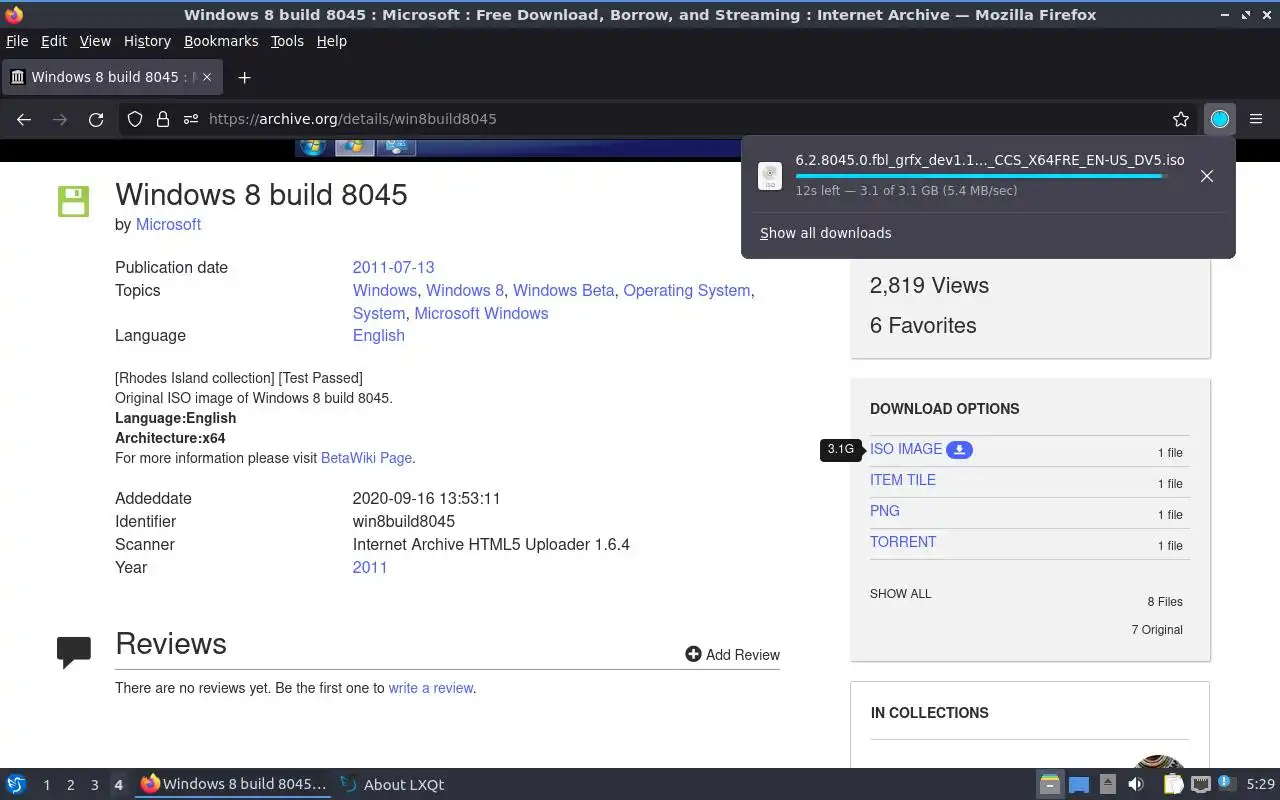Click the green floppy disk software icon
Image resolution: width=1280 pixels, height=800 pixels.
[x=74, y=201]
